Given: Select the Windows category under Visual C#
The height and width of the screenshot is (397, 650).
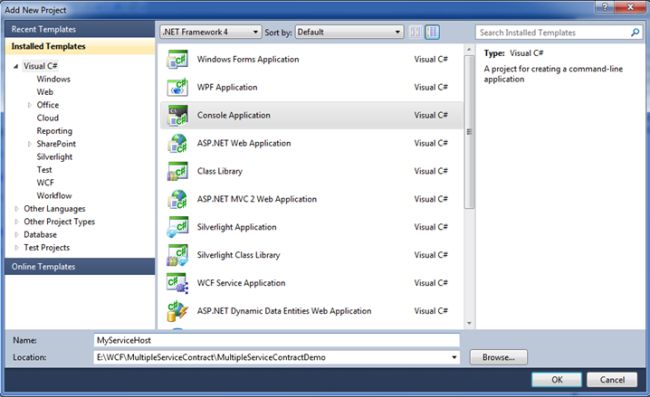Looking at the screenshot, I should click(53, 79).
